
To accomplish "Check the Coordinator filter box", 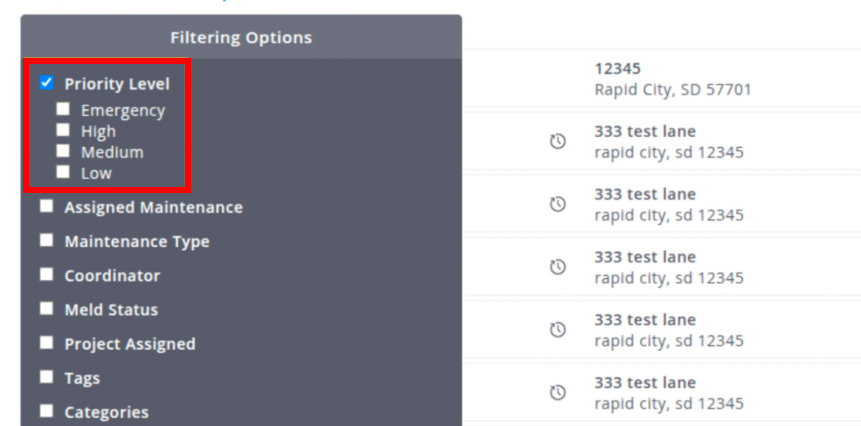I will pos(47,275).
